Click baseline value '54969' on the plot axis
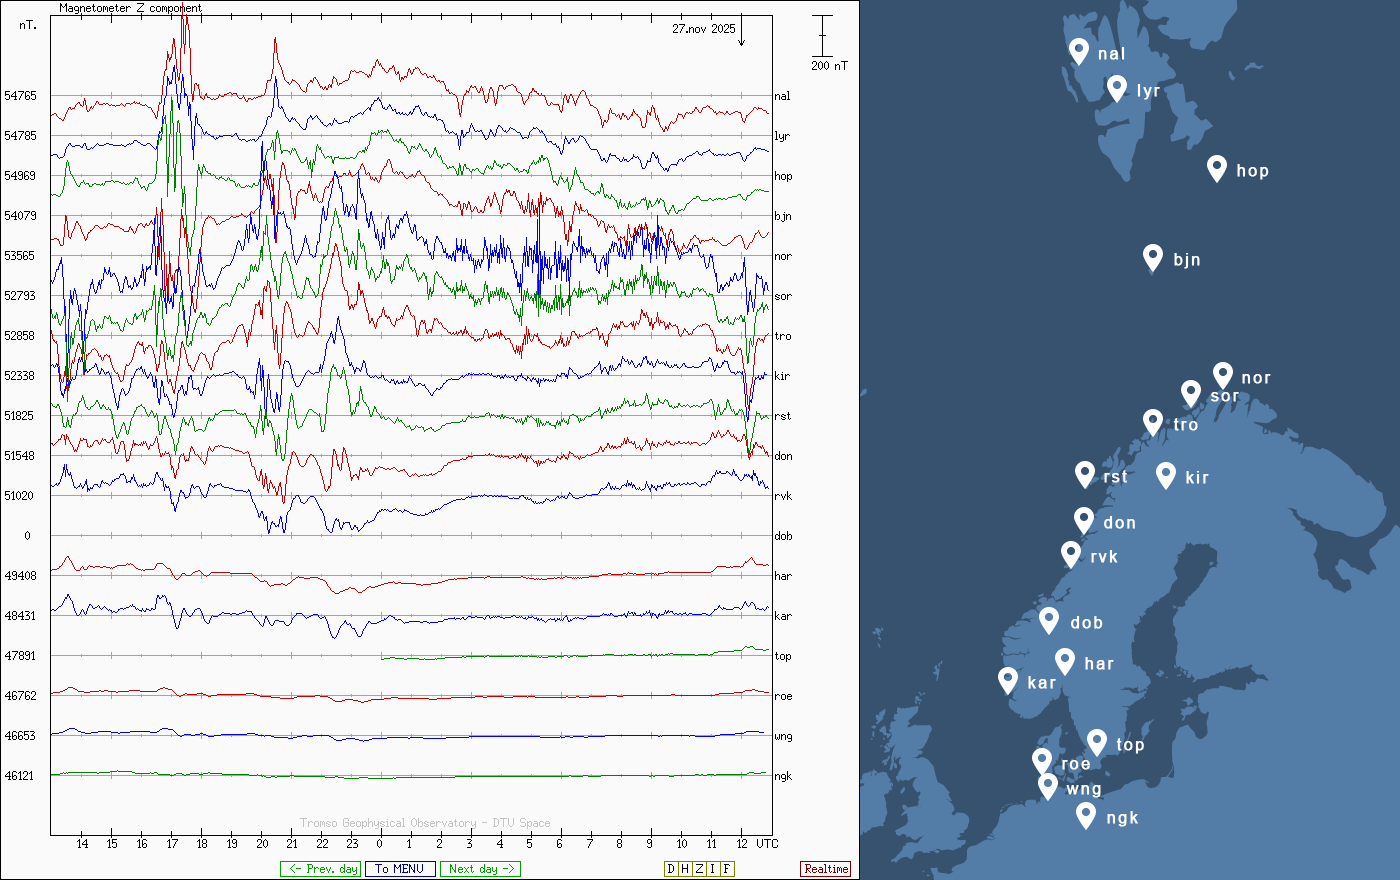The width and height of the screenshot is (1400, 880). click(20, 176)
